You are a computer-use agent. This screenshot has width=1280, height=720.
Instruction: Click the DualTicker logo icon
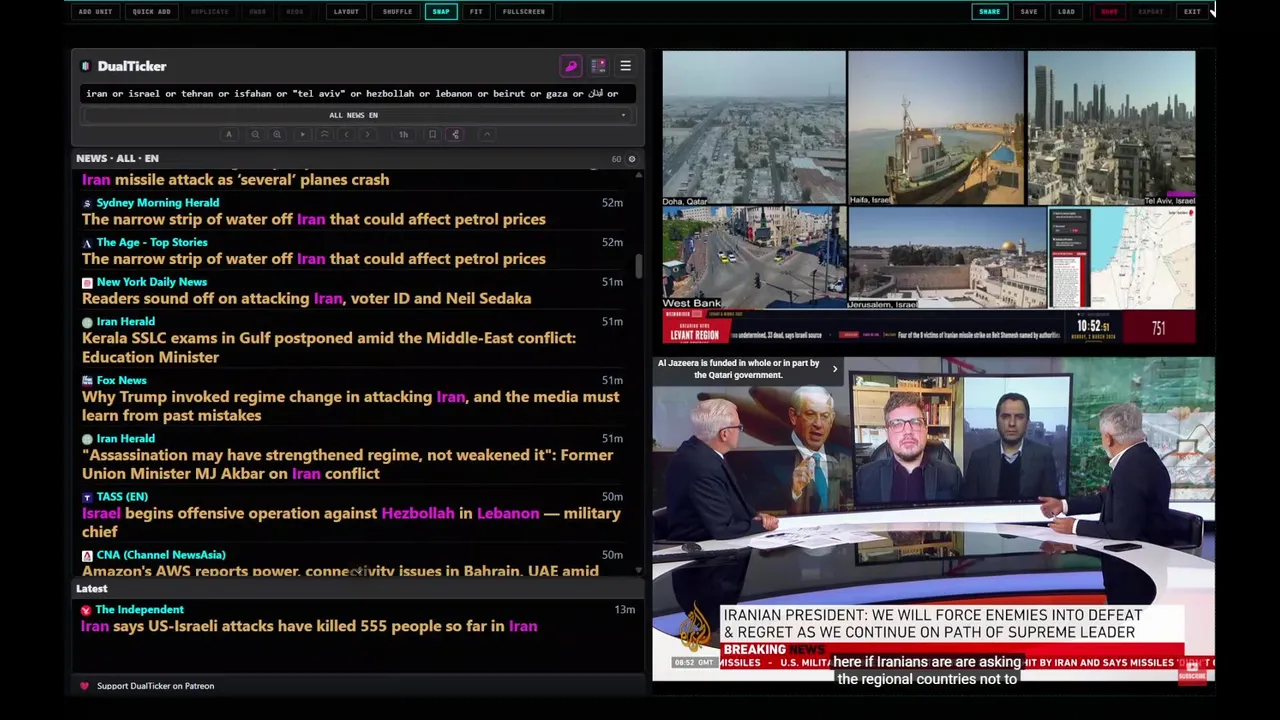pos(86,66)
